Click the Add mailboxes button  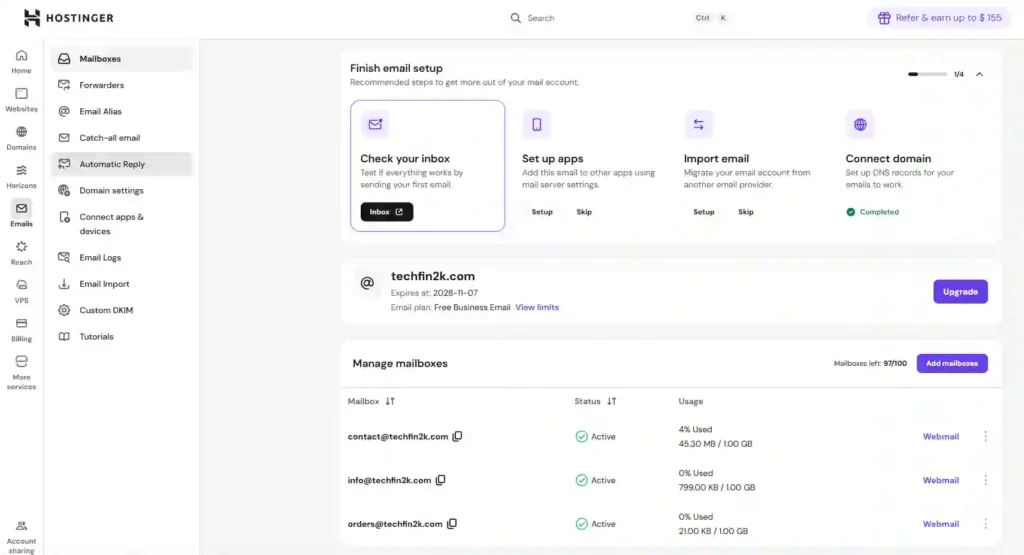click(x=952, y=363)
